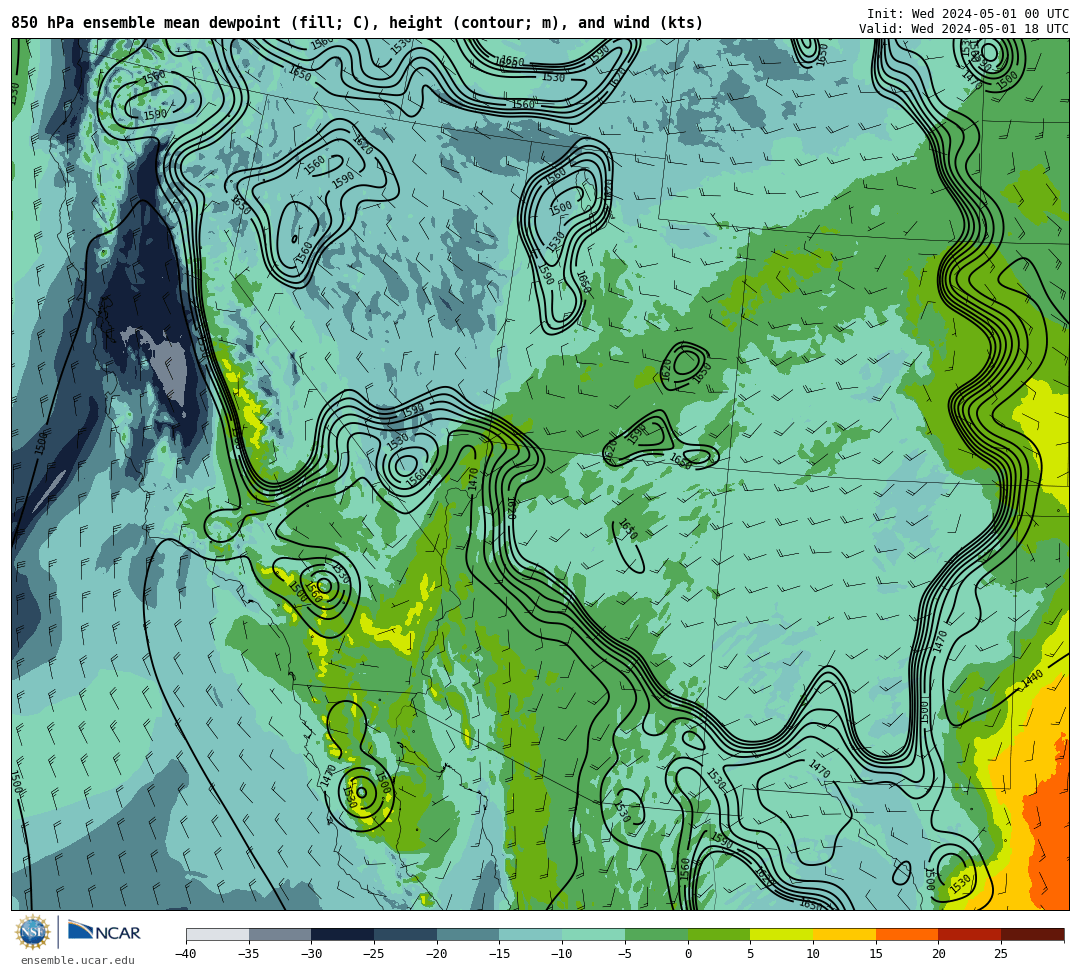Click the 0 colorbar tick label
Viewport: 1080px width, 973px height.
tap(688, 954)
